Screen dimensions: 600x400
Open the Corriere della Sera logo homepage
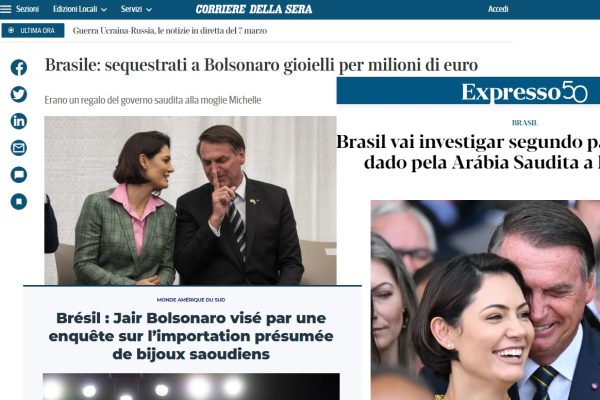[x=254, y=9]
